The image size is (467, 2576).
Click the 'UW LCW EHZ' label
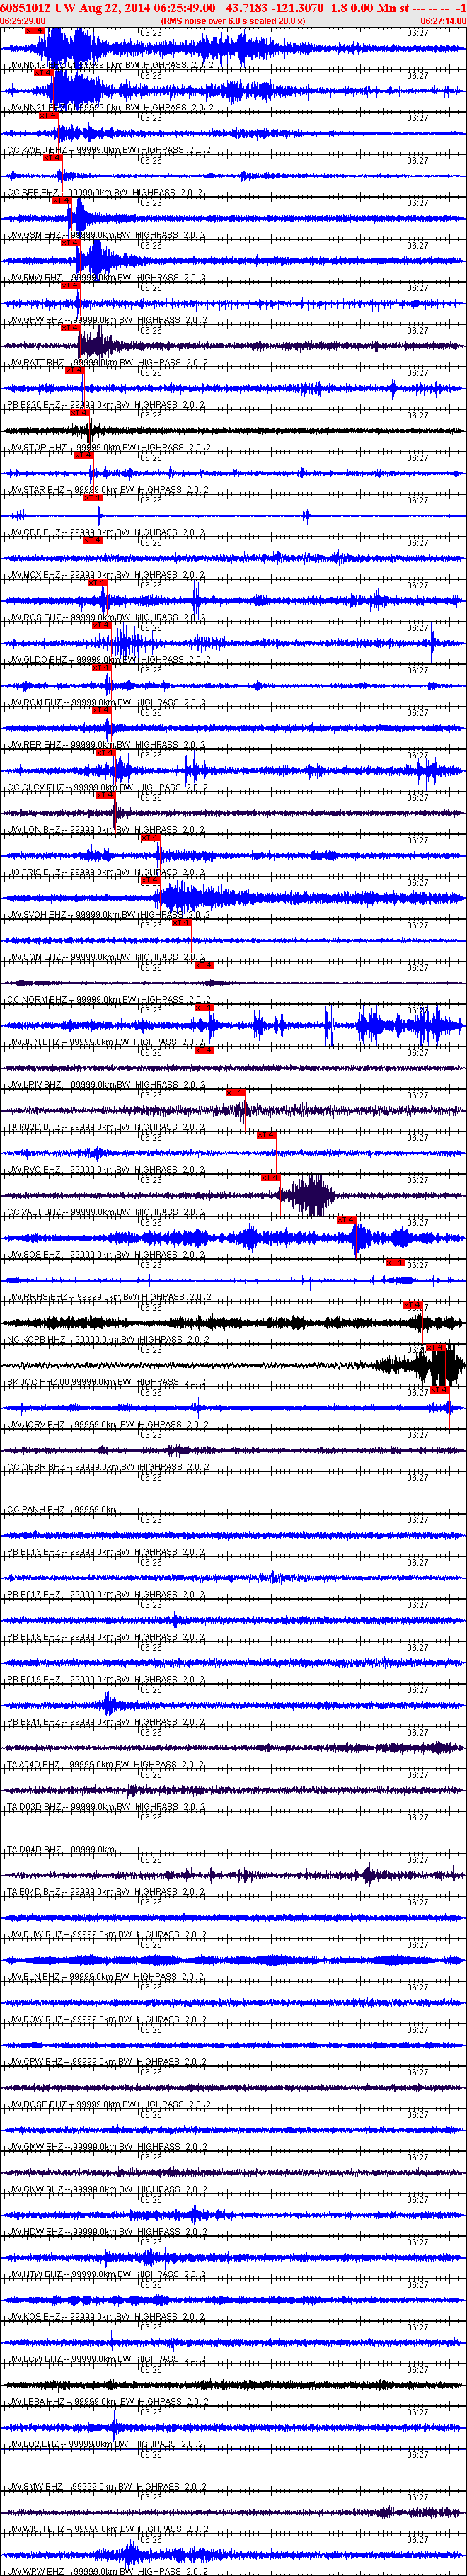(x=34, y=2360)
